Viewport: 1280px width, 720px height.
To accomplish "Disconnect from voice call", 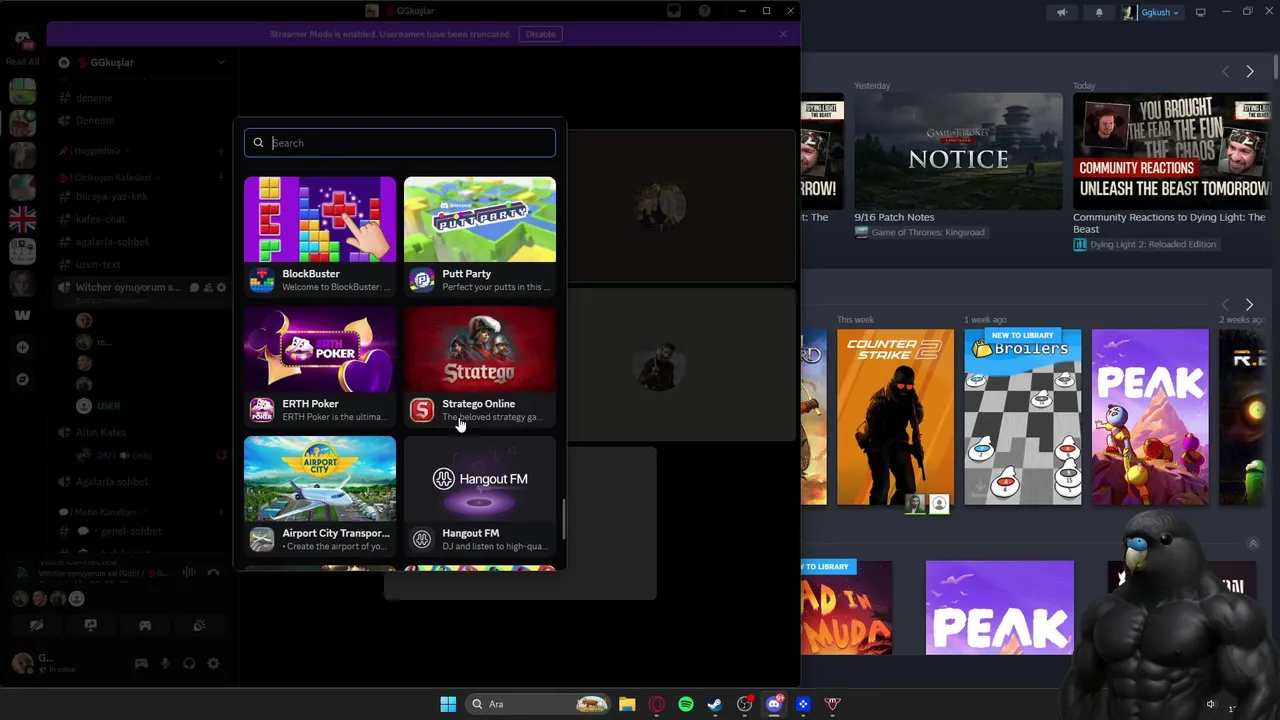I will coord(213,573).
